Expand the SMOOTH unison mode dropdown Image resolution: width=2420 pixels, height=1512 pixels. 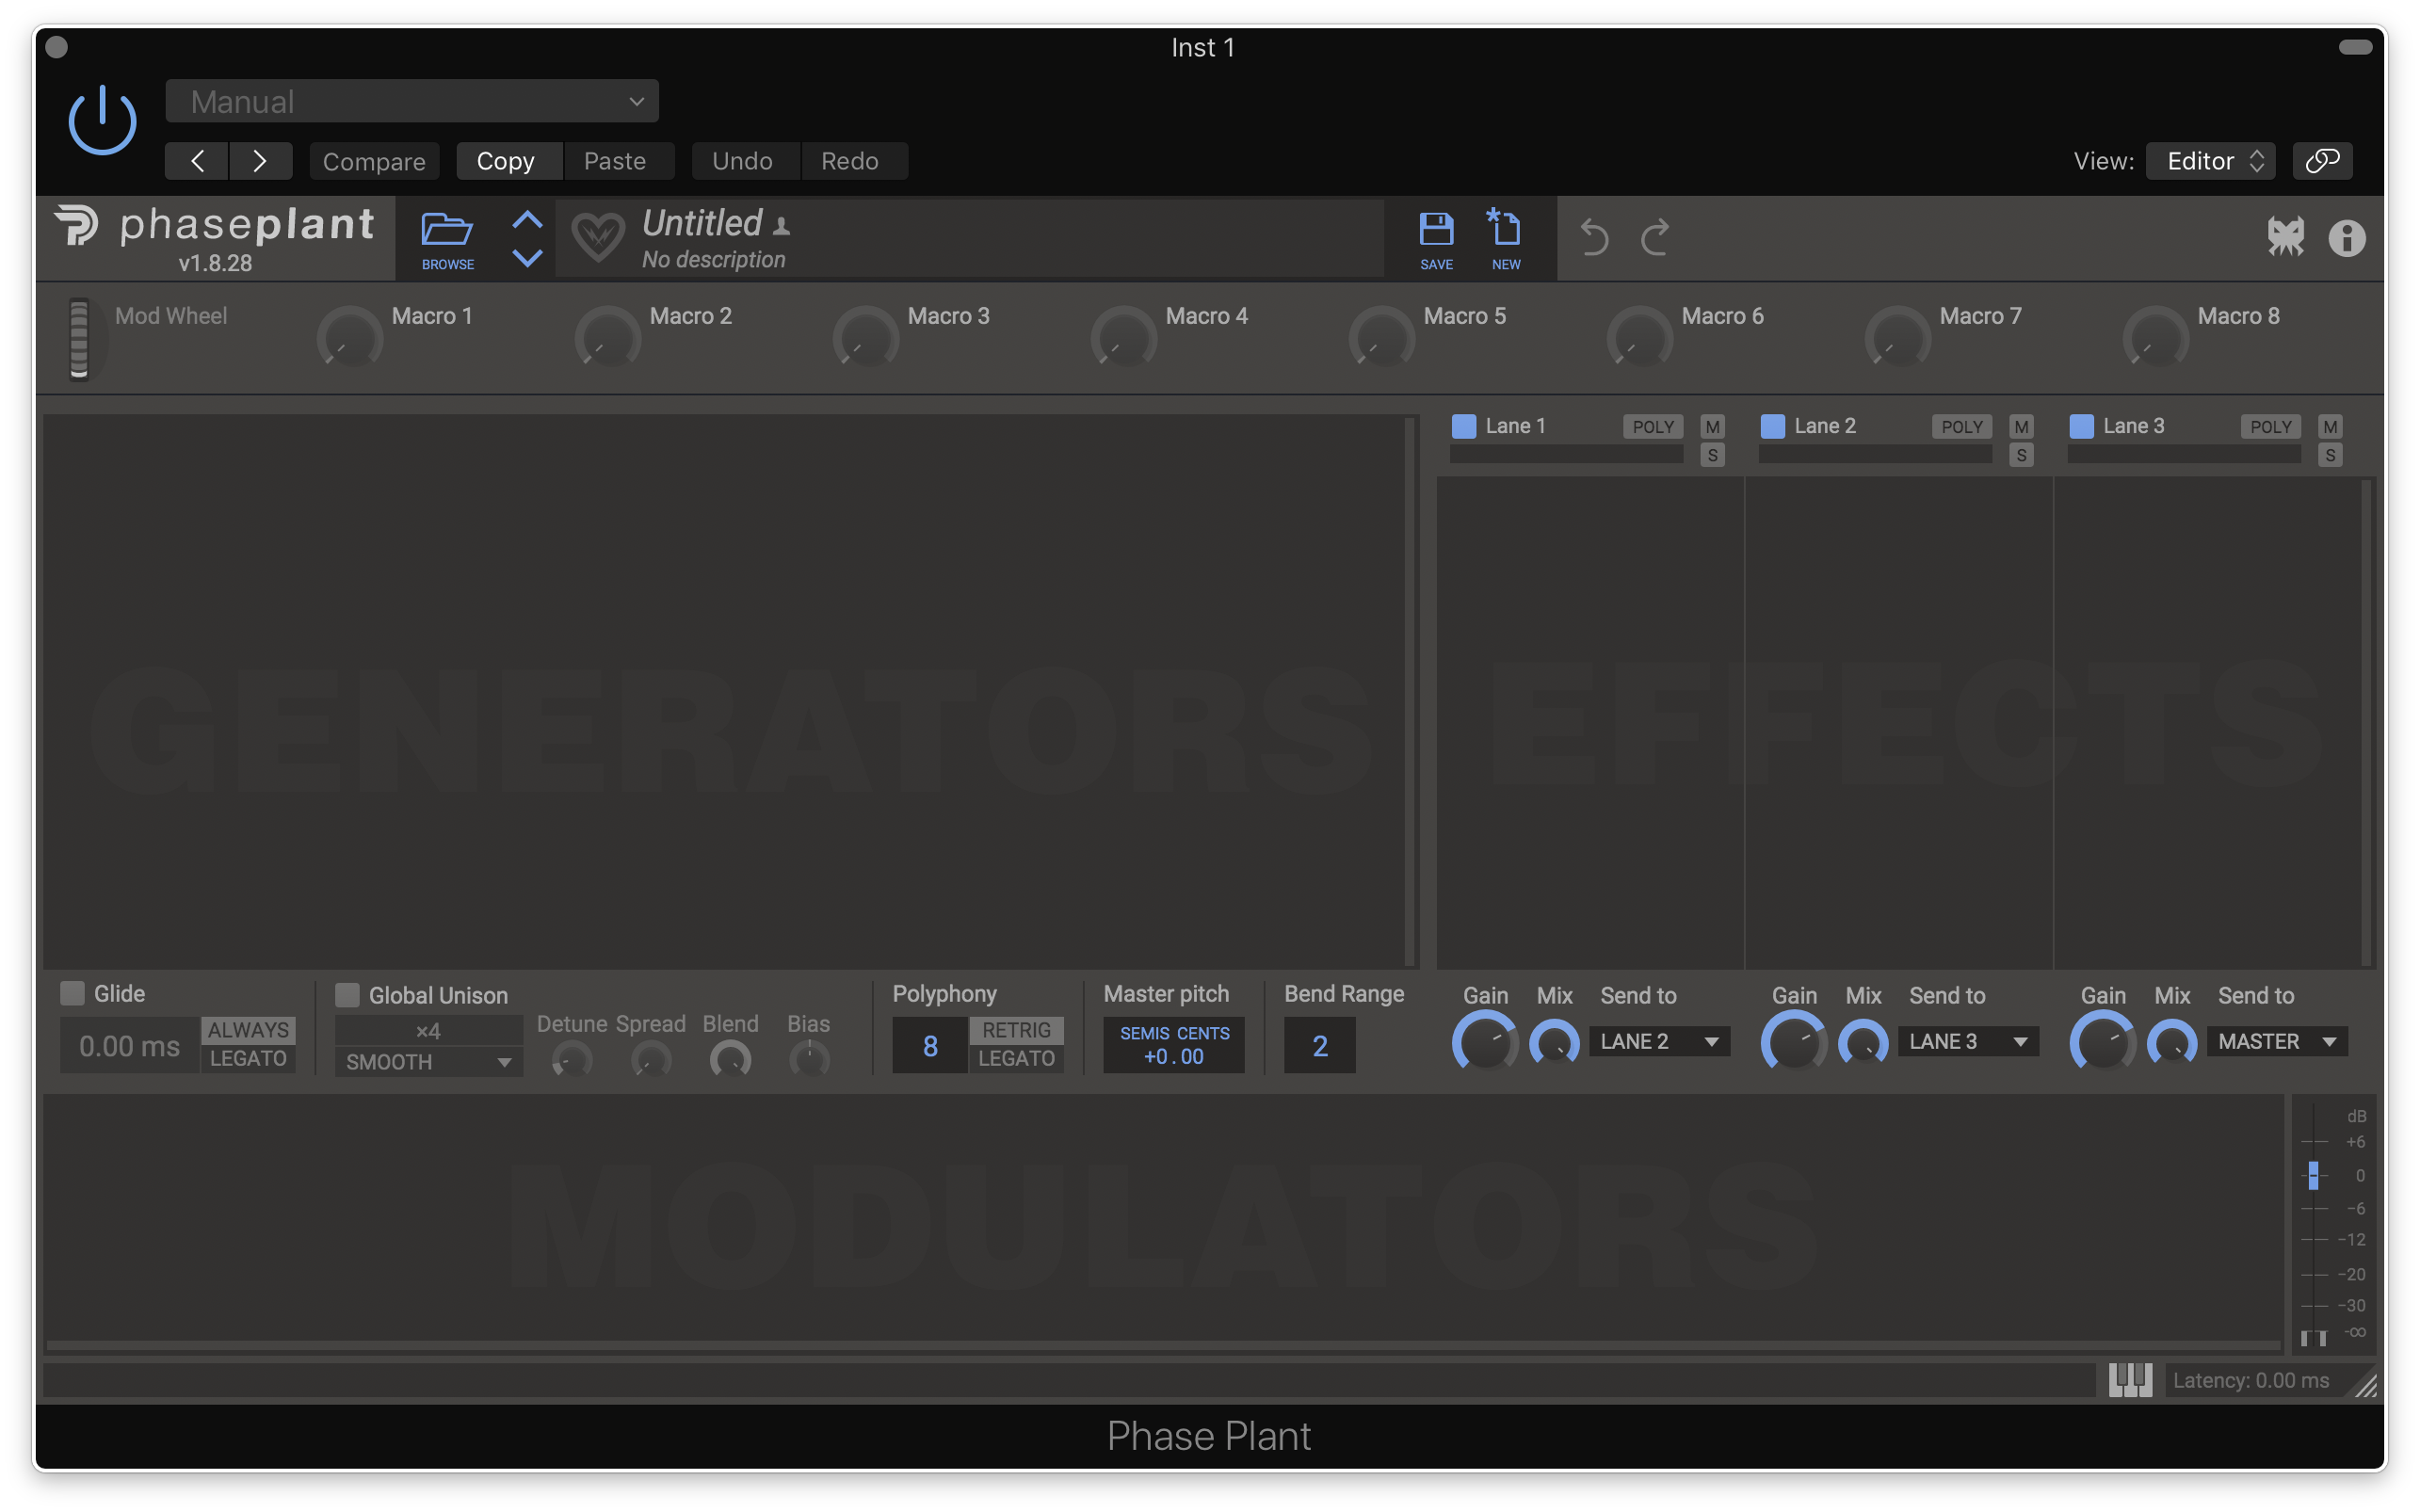tap(428, 1062)
